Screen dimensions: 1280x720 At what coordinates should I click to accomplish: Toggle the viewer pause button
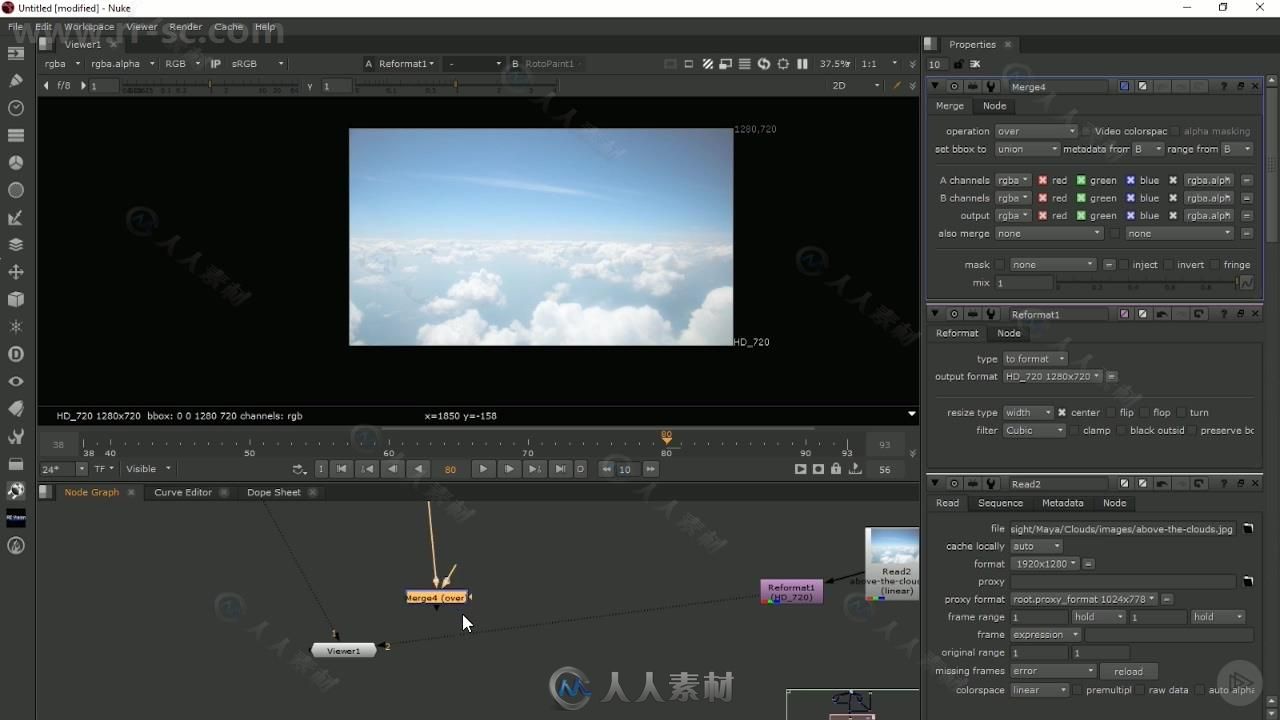(802, 64)
